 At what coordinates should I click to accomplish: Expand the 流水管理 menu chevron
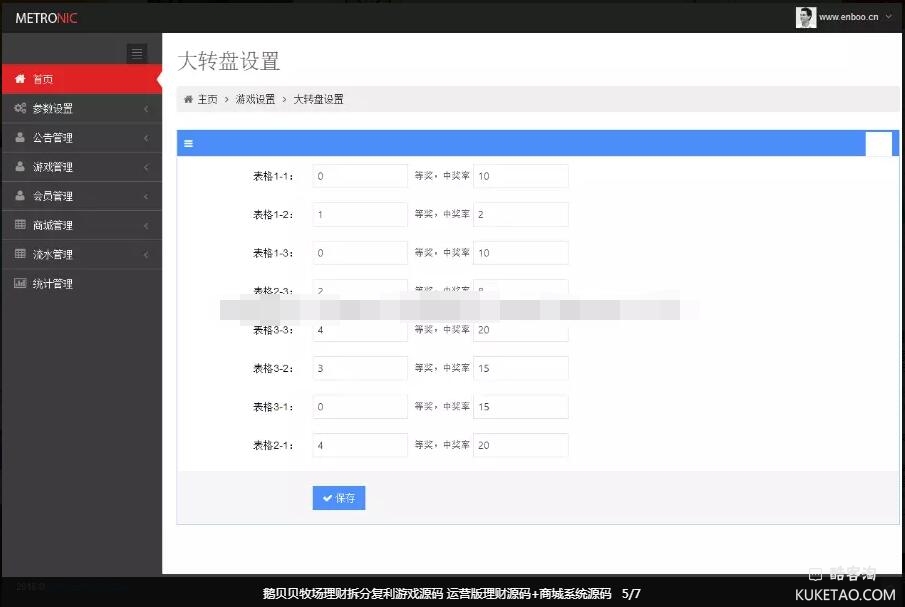tap(146, 254)
